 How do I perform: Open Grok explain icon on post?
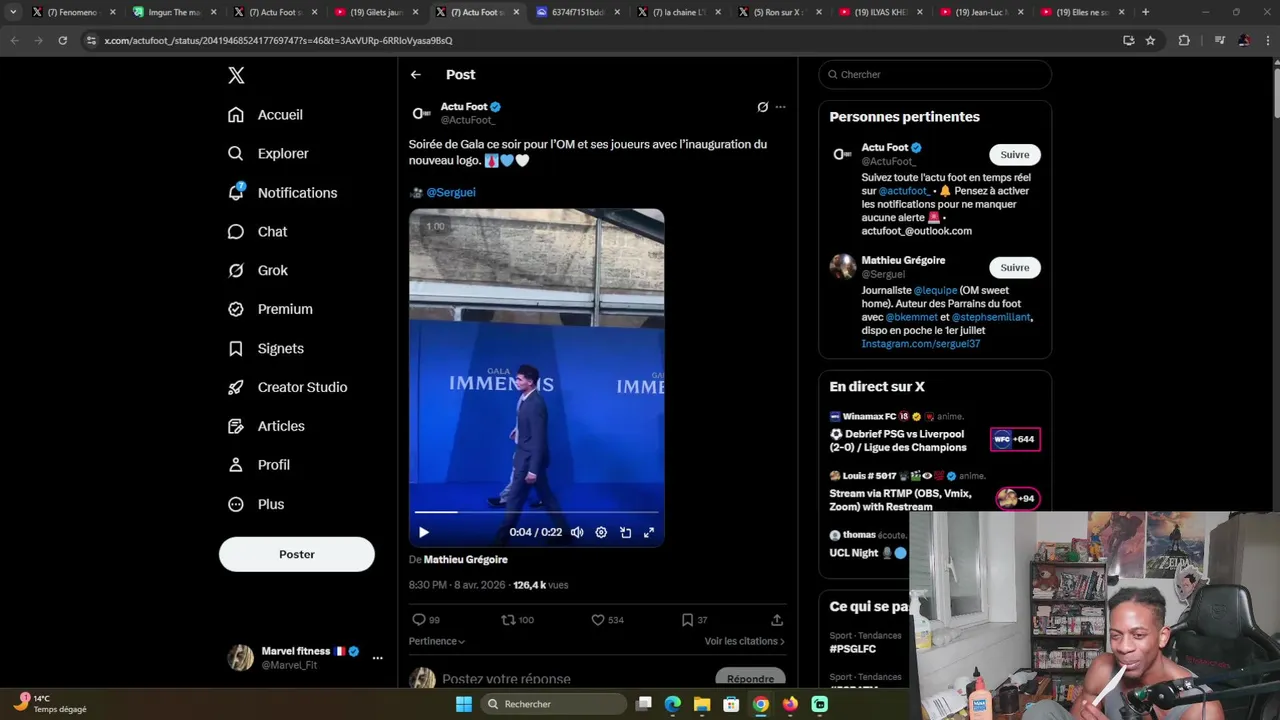[763, 107]
